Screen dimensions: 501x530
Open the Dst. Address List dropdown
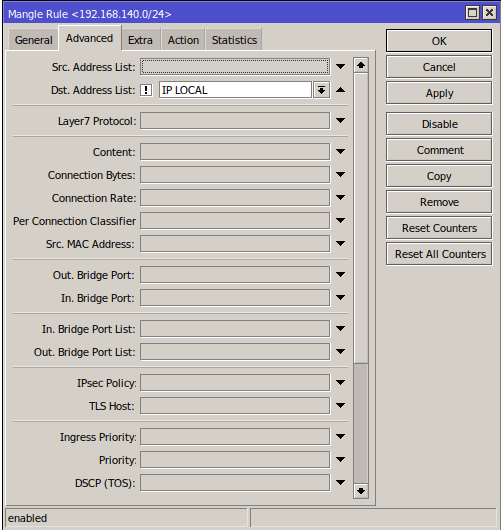(321, 90)
